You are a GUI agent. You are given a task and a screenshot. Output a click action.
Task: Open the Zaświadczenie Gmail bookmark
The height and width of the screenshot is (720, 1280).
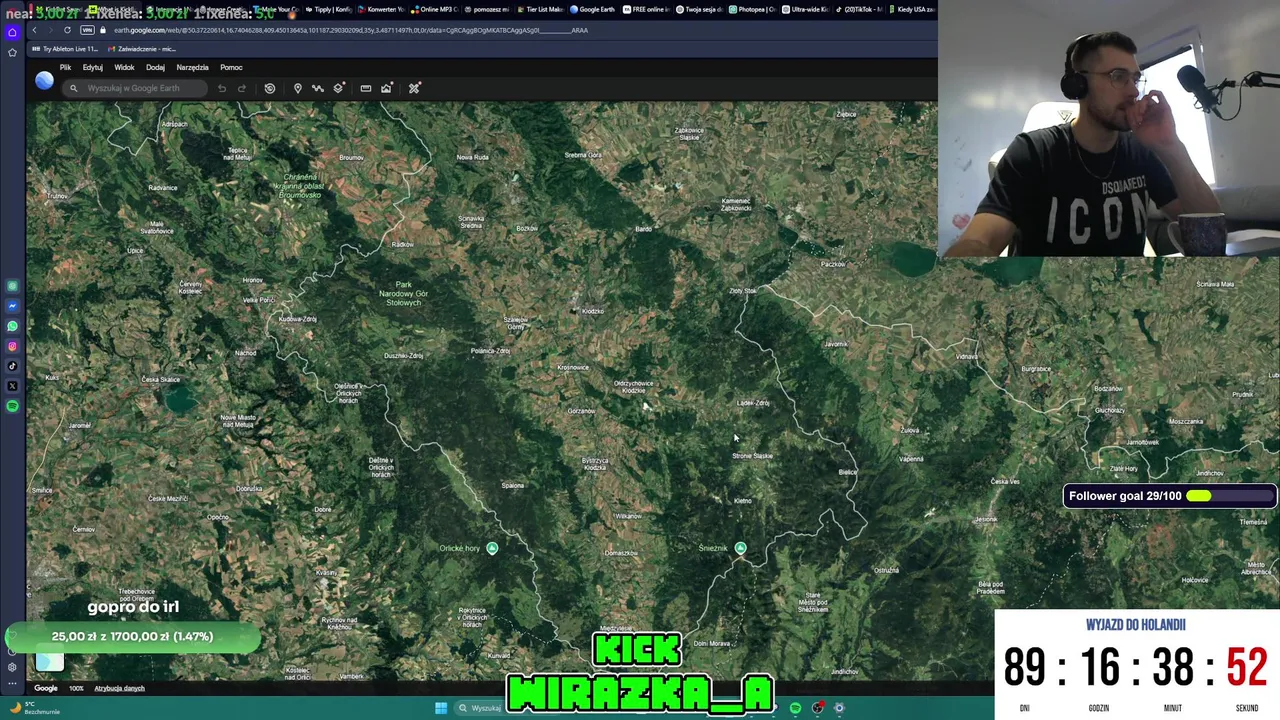click(x=141, y=49)
